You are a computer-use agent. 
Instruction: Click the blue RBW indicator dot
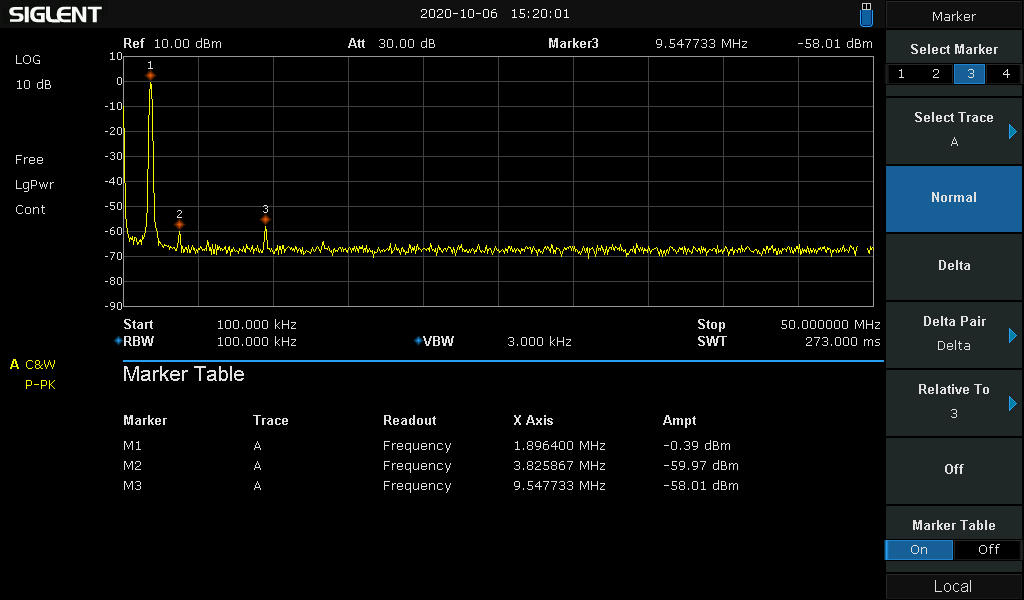(118, 341)
